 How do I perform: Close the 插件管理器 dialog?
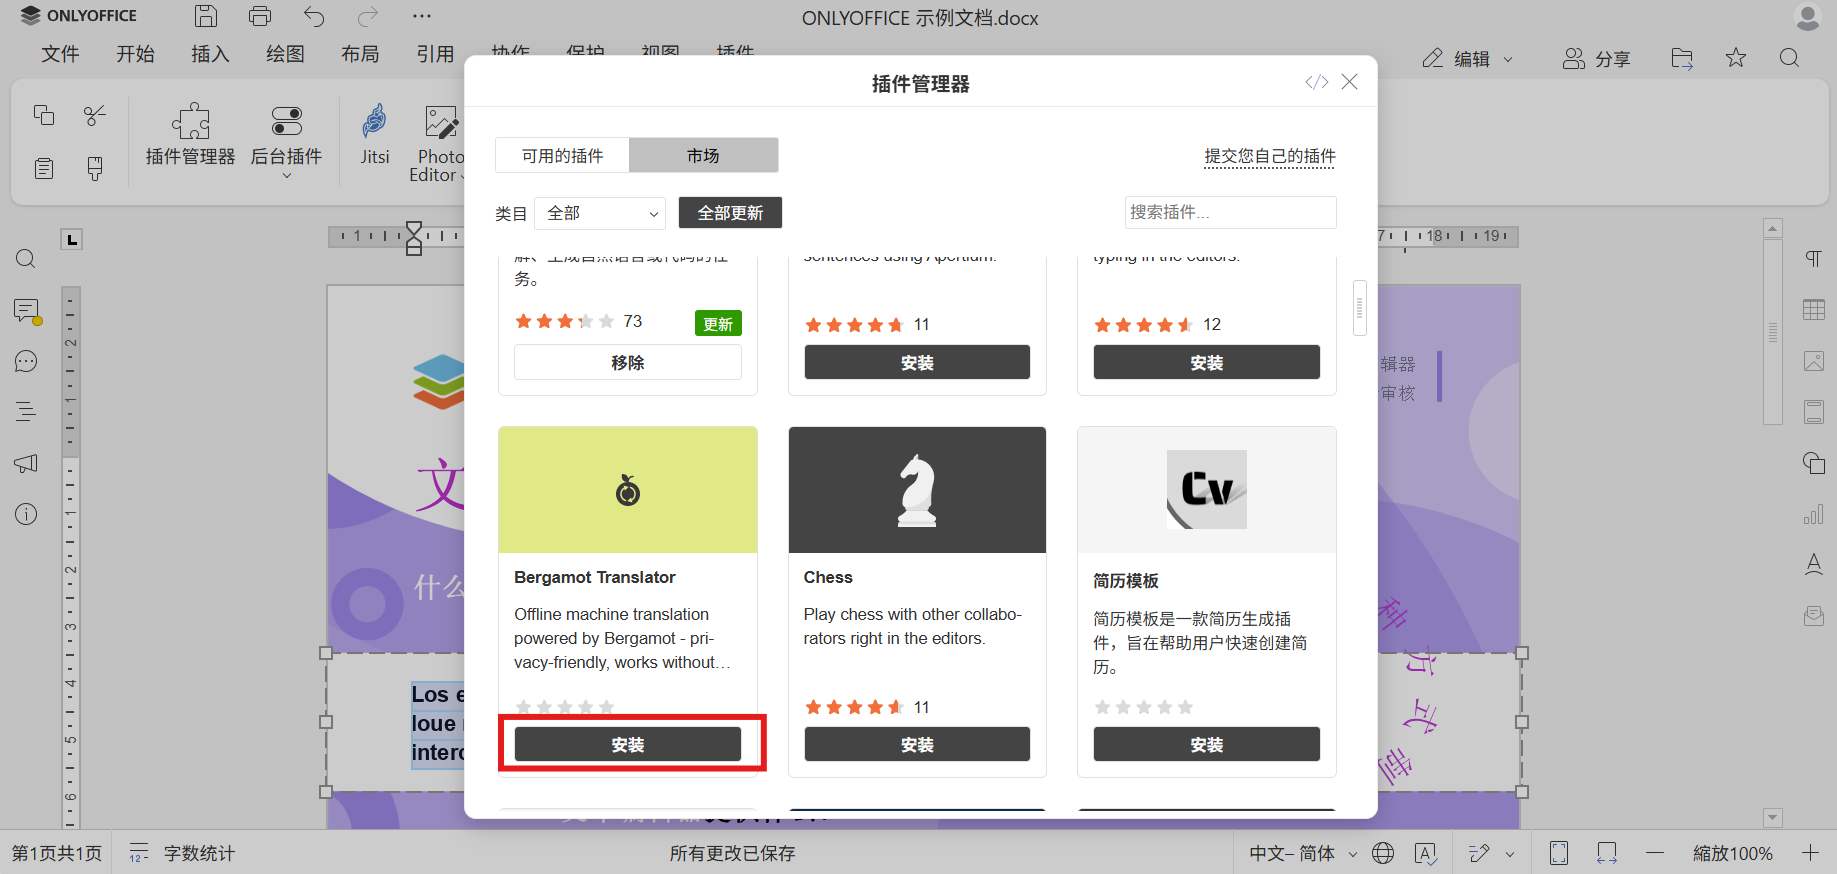[x=1350, y=82]
